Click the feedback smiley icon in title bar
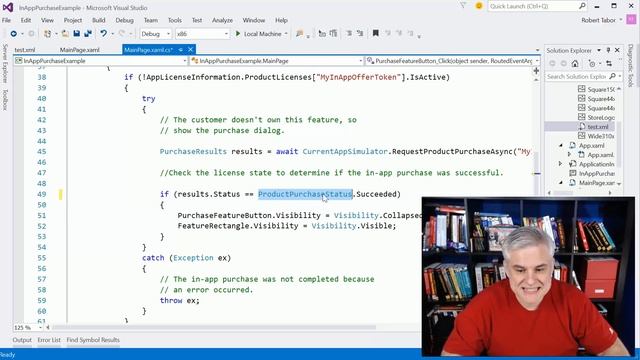Viewport: 640px width, 360px height. (x=479, y=6)
